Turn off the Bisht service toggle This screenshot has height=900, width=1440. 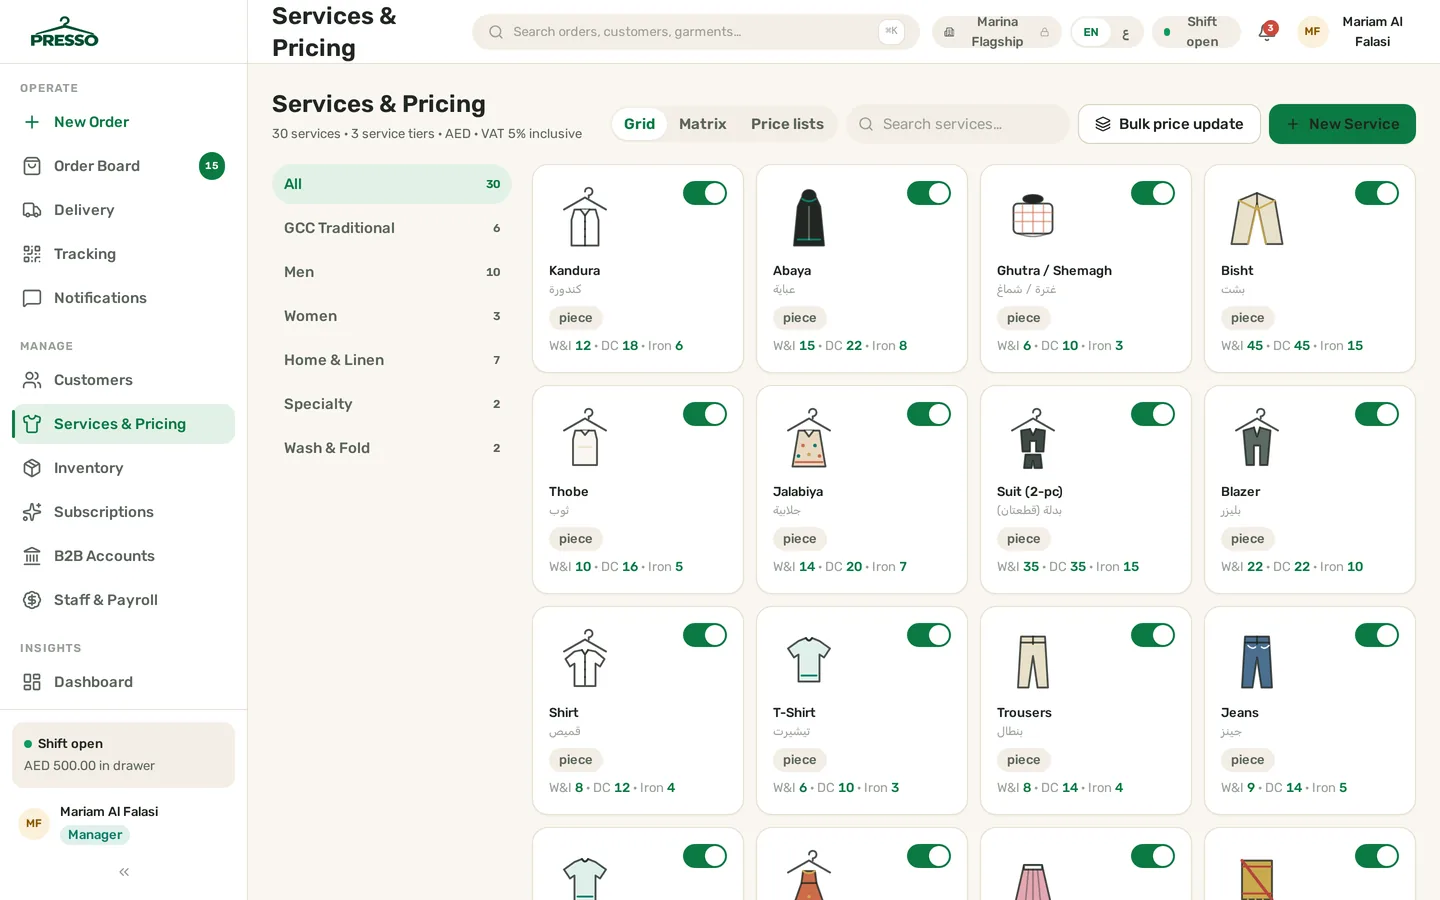tap(1377, 193)
